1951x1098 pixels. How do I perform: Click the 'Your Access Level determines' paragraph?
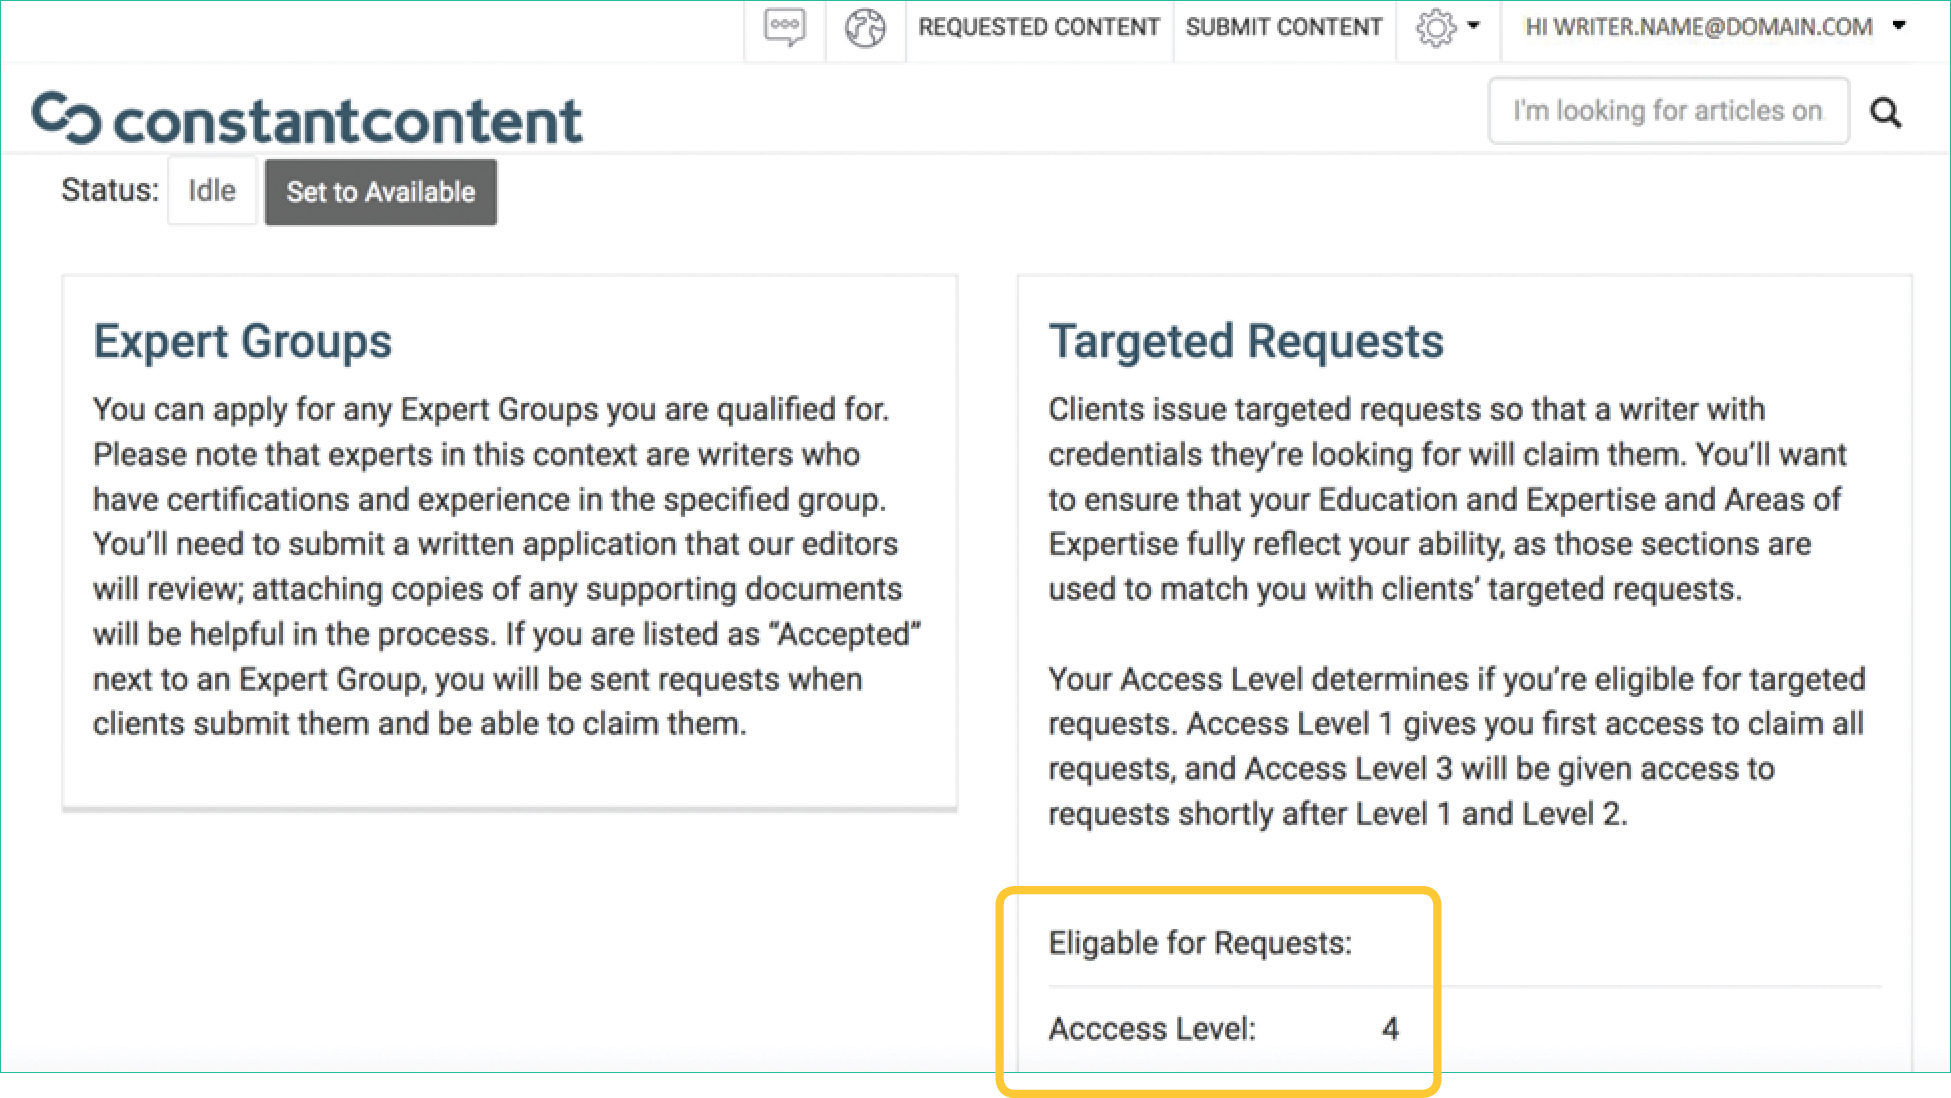(x=1455, y=746)
